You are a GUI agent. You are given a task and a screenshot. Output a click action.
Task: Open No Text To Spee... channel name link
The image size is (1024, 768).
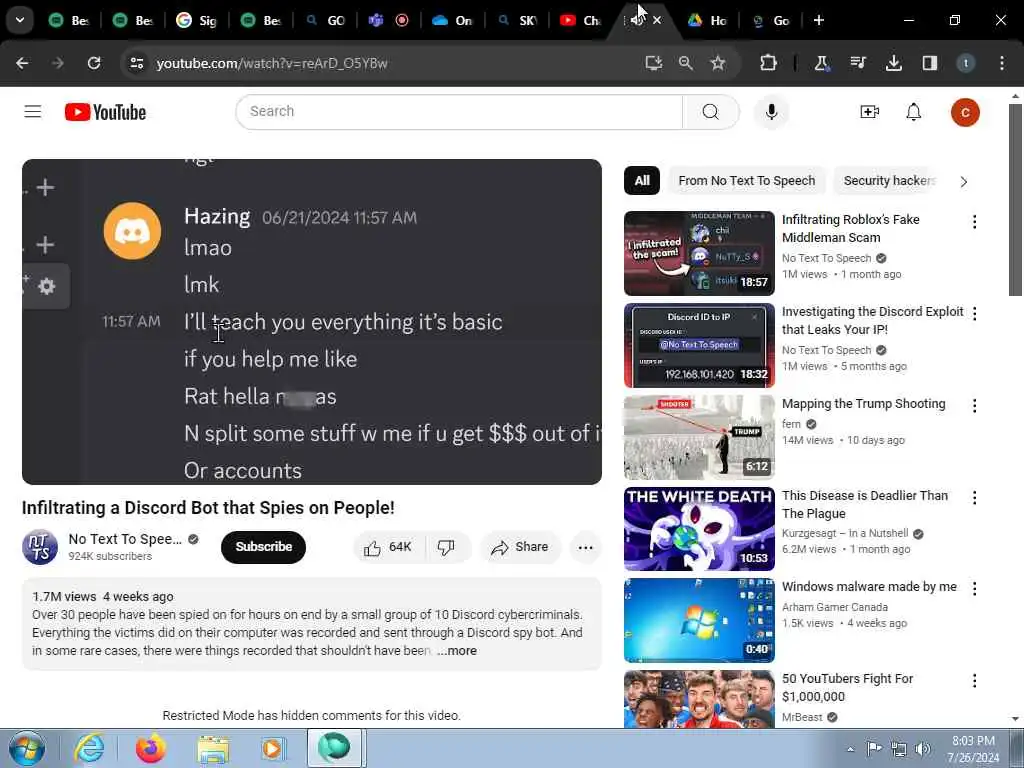pos(125,539)
